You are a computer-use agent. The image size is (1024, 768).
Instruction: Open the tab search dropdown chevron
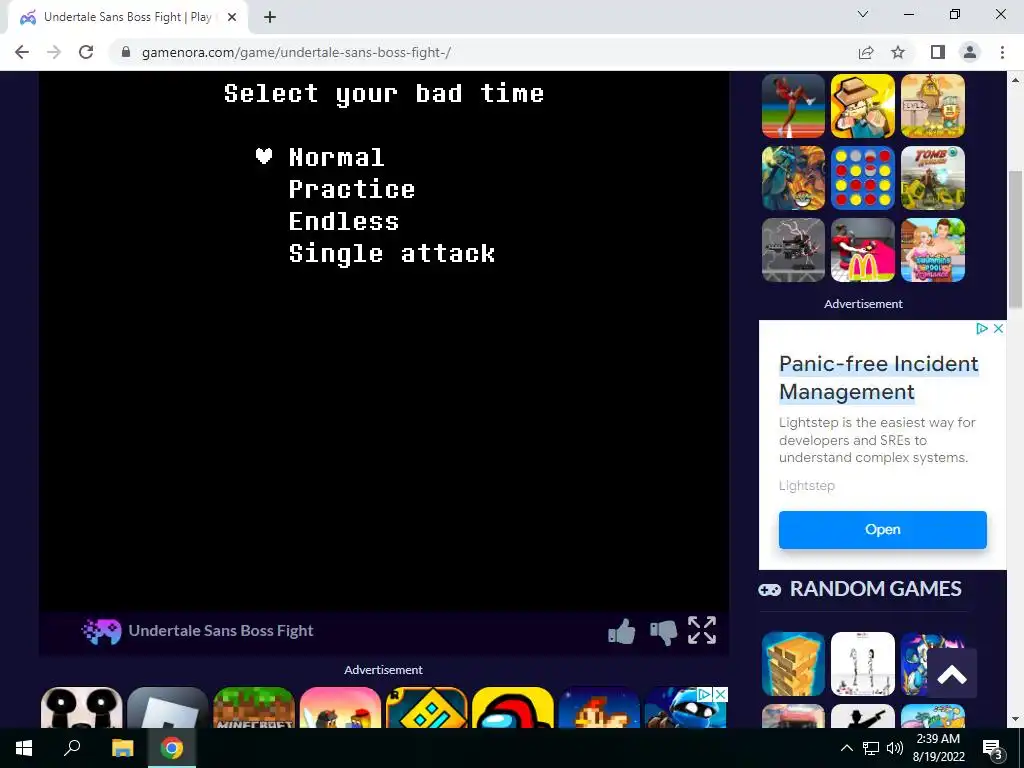863,14
